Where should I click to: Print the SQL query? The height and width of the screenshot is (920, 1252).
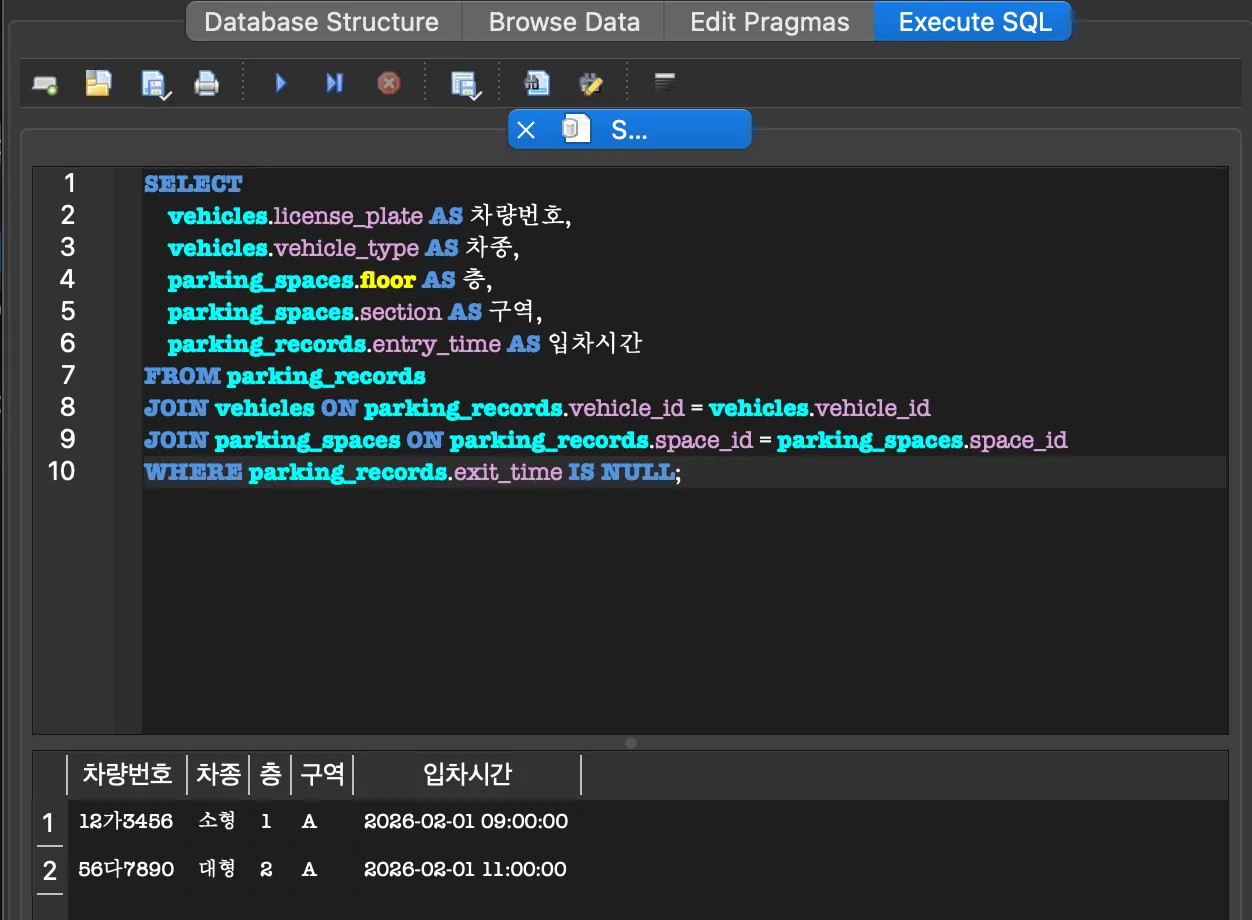click(x=206, y=83)
